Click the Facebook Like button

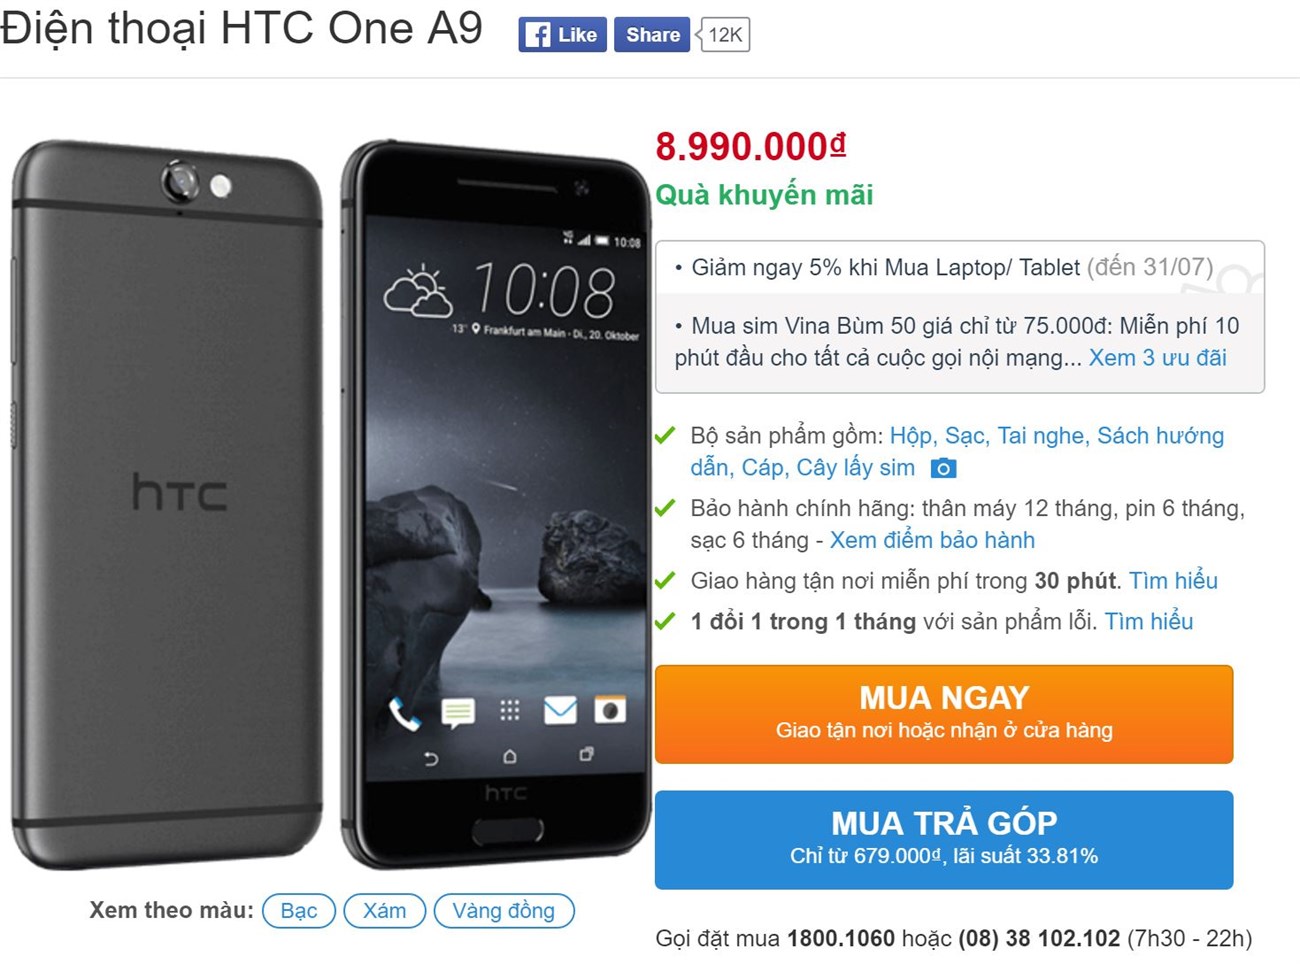[562, 35]
